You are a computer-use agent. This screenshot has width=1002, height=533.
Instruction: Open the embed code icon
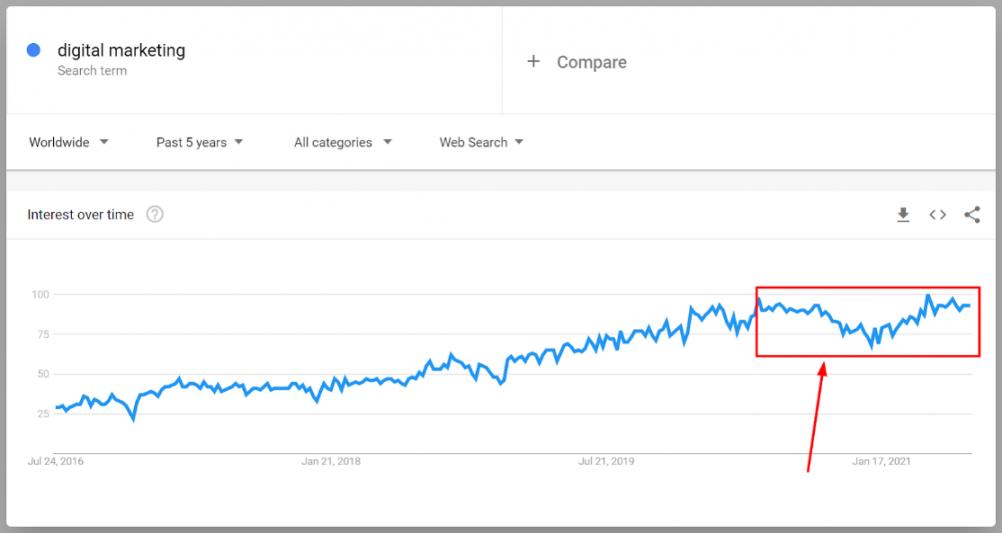(x=937, y=214)
